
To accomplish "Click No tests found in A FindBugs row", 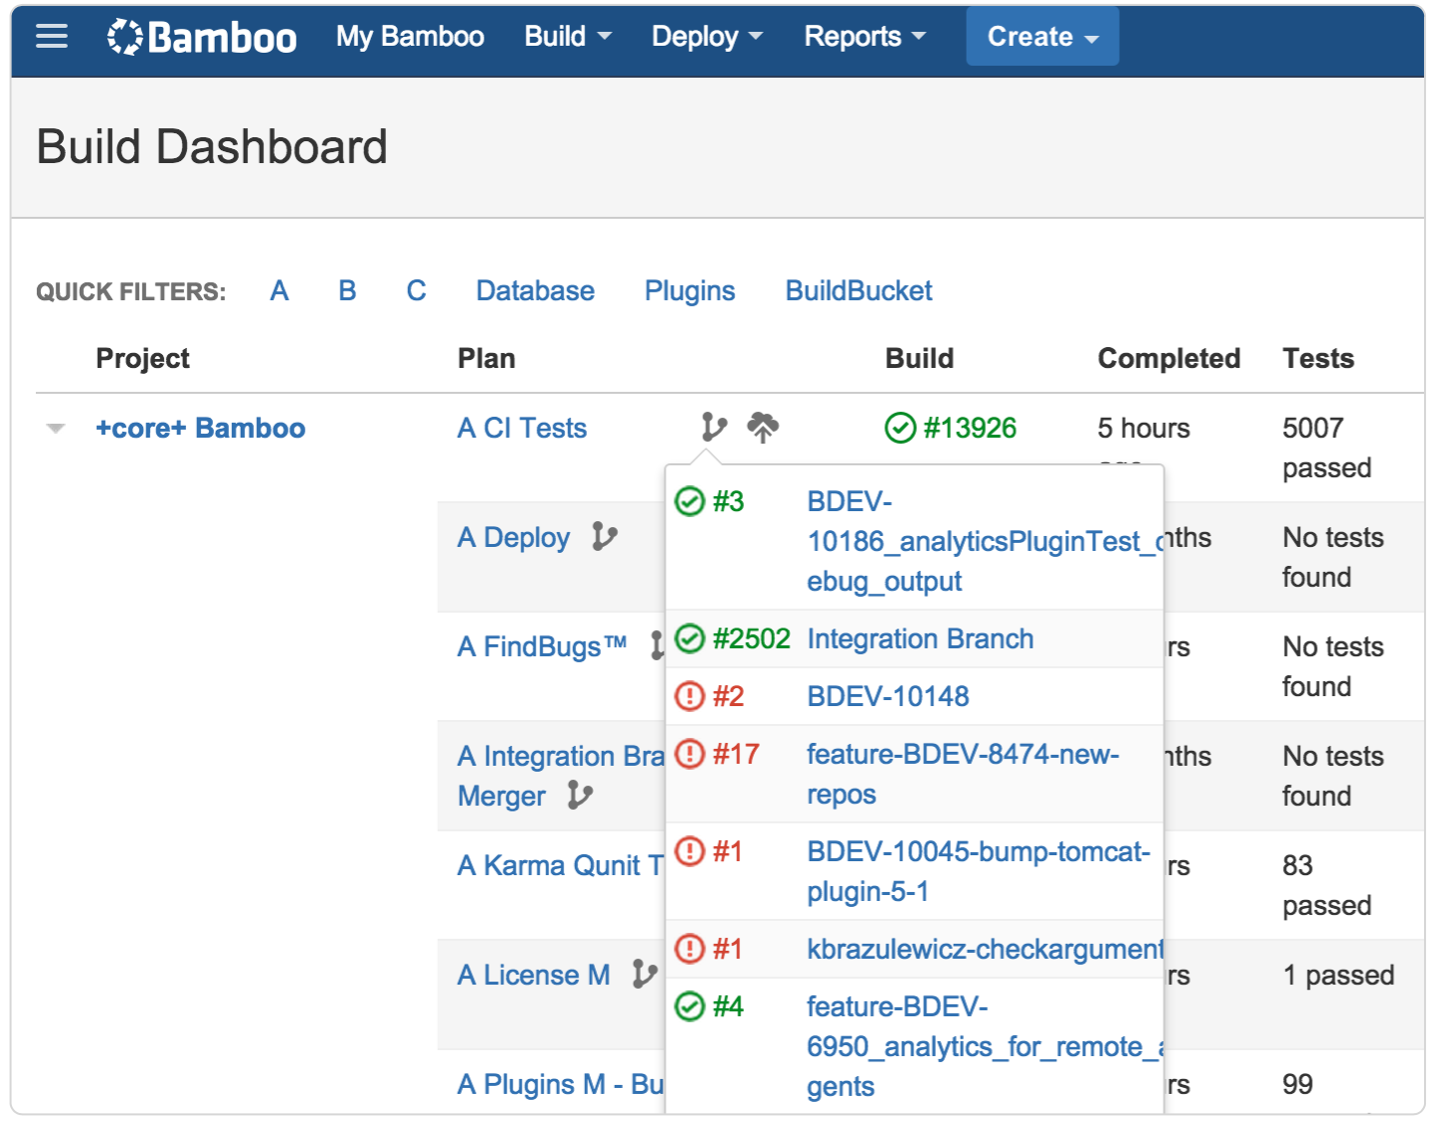I will click(x=1333, y=666).
